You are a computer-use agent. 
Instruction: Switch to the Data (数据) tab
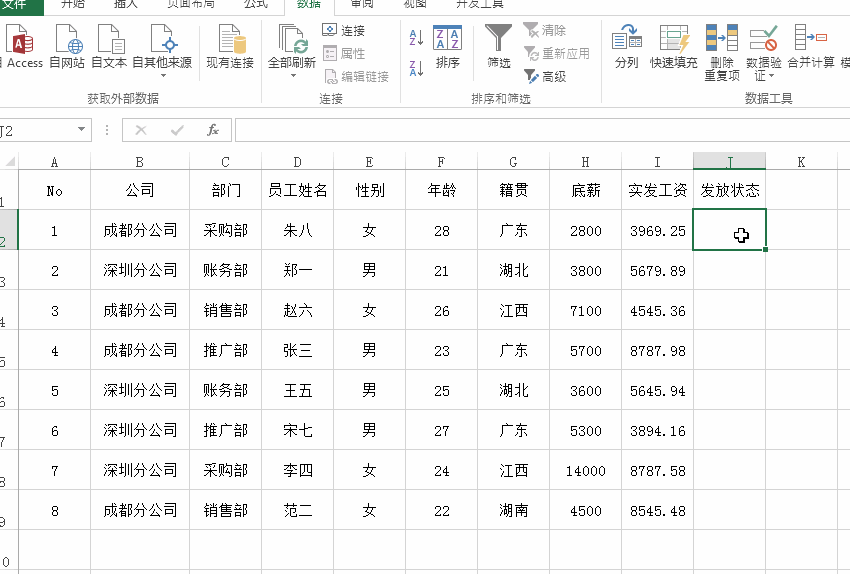(309, 5)
